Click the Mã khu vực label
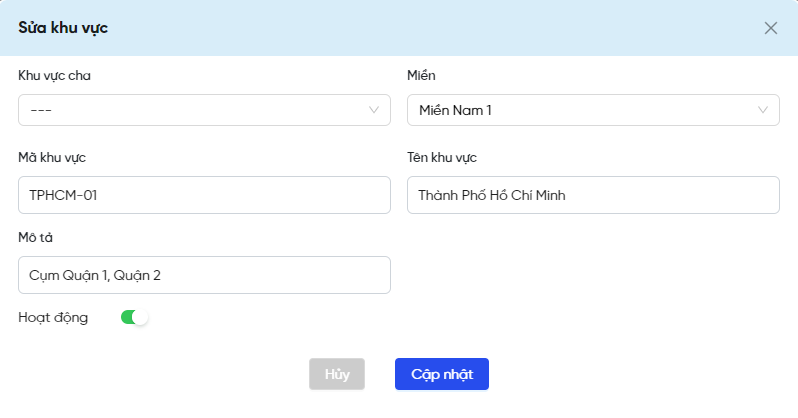Screen dimensions: 798x418 click(58, 157)
